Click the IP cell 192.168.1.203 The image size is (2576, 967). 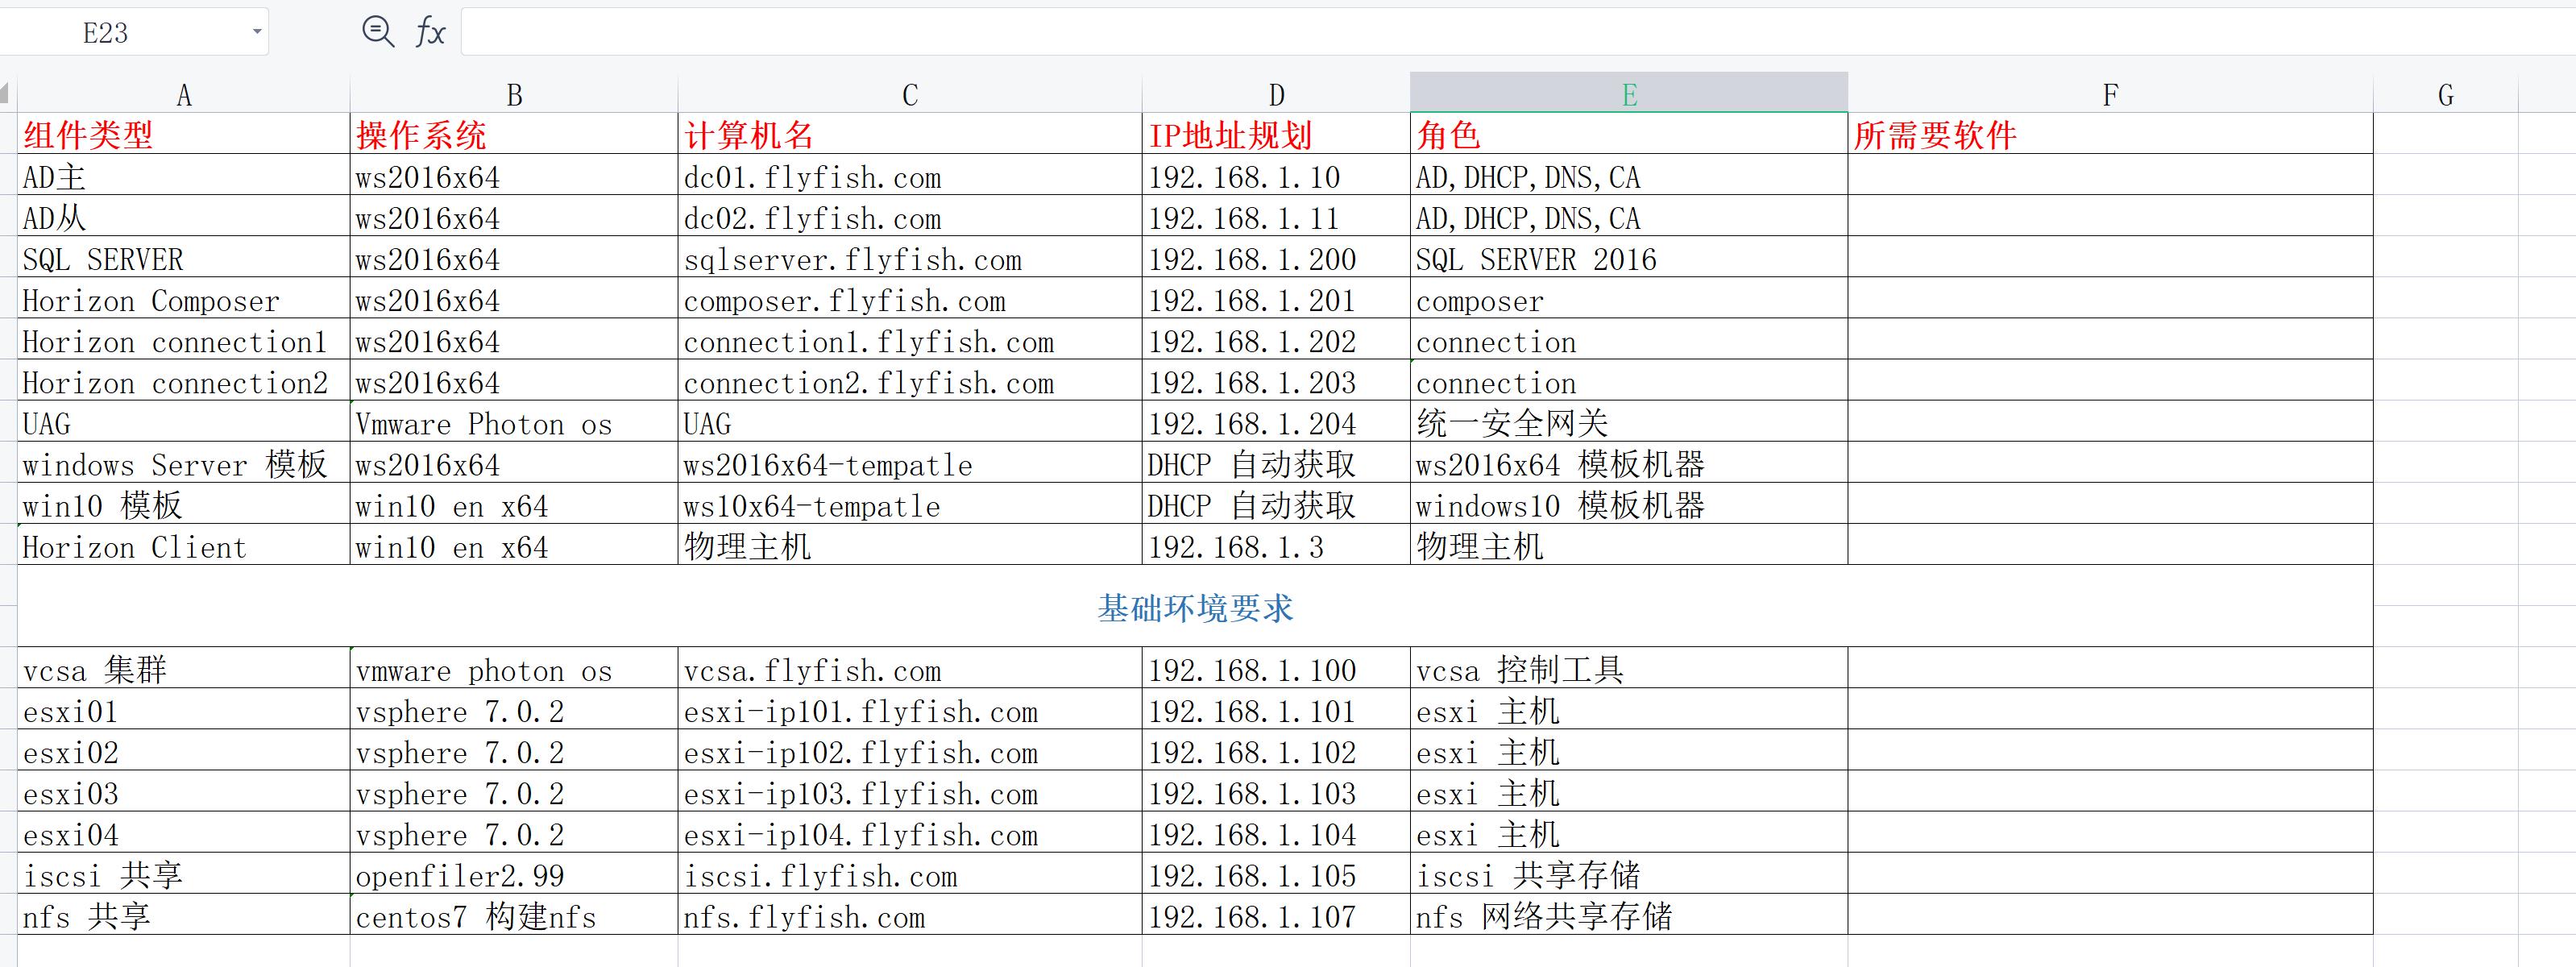pos(1276,380)
